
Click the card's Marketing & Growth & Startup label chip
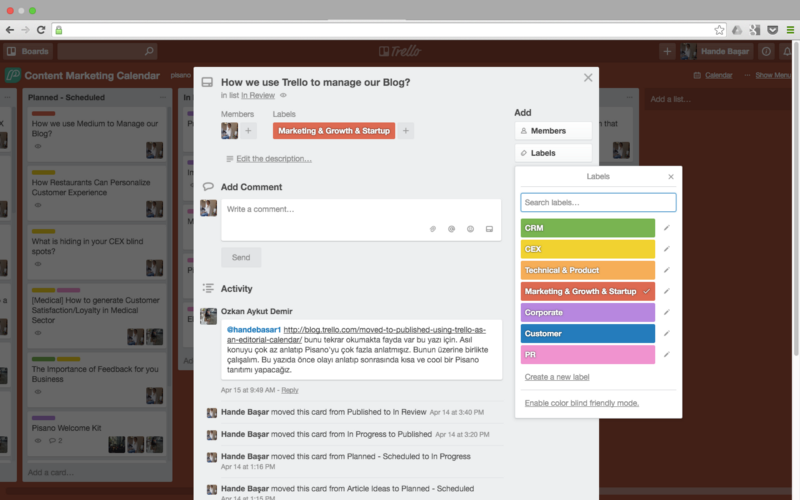334,131
